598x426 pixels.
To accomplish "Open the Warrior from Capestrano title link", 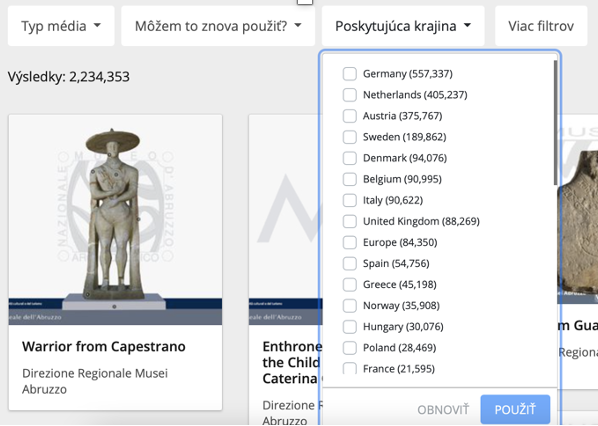I will (104, 346).
